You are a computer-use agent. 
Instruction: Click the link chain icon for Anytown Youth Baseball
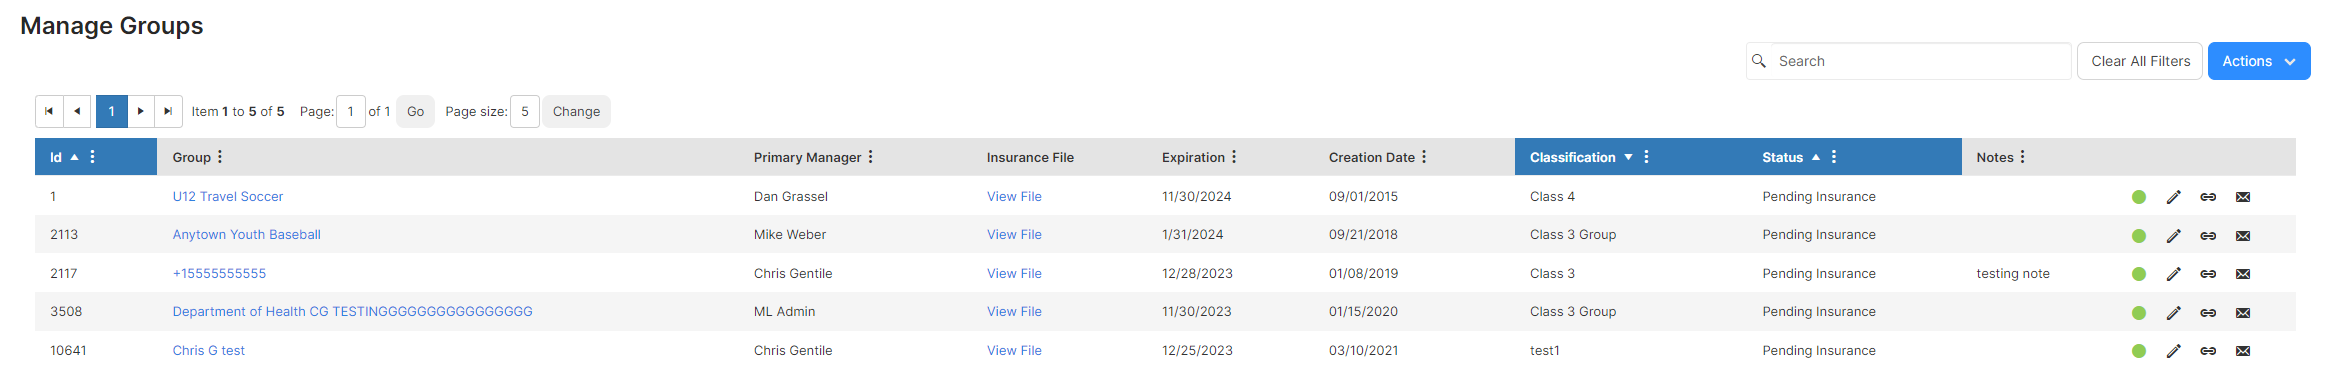tap(2208, 236)
